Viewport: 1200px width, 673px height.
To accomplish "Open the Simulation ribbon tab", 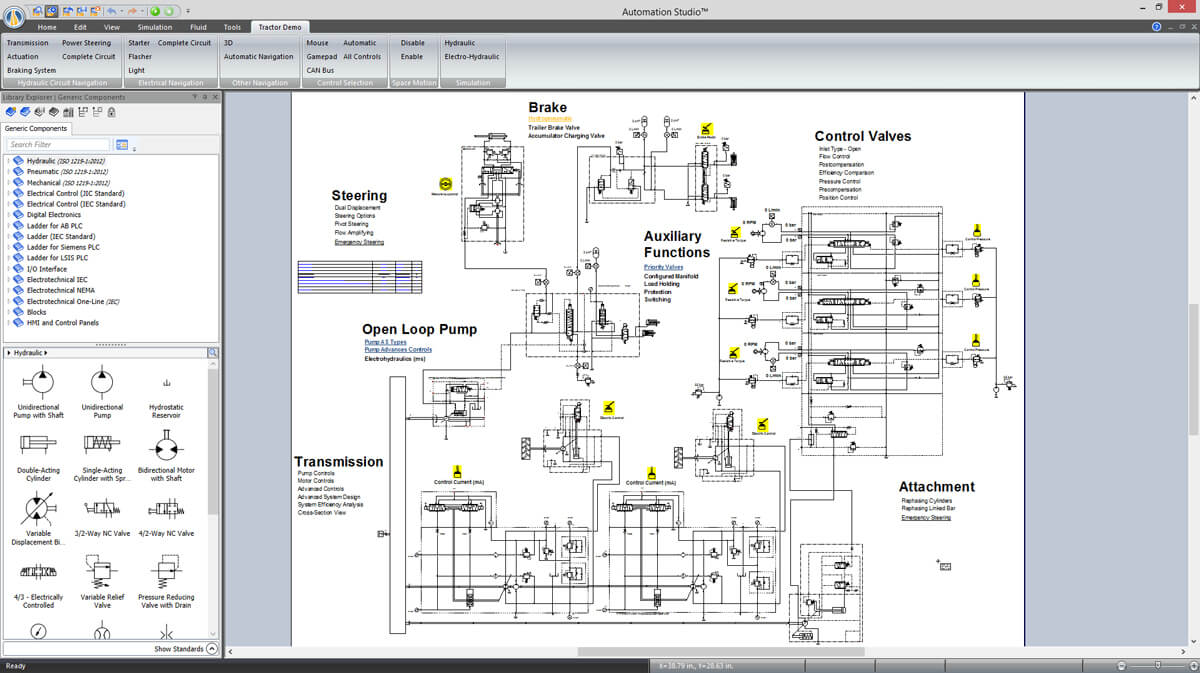I will [154, 27].
